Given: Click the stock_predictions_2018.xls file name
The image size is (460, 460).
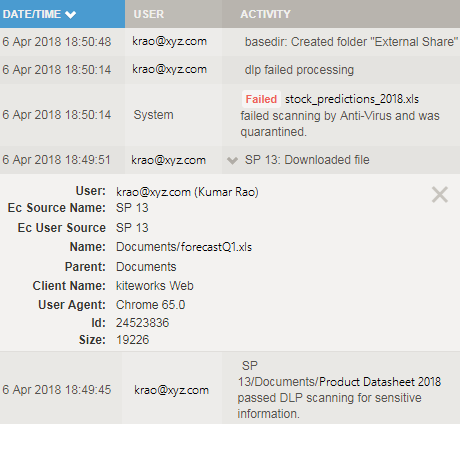Looking at the screenshot, I should click(352, 99).
